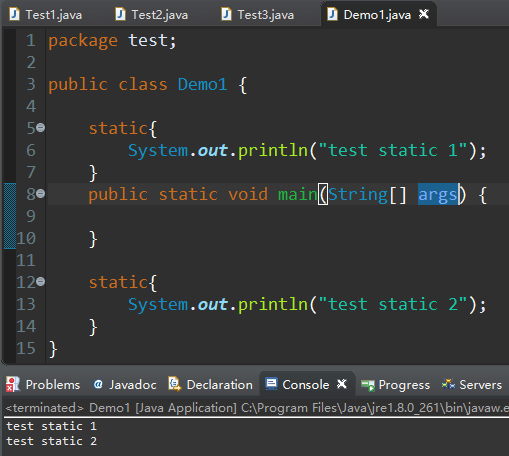Open the Problems view tab
The width and height of the screenshot is (509, 456).
pyautogui.click(x=43, y=385)
